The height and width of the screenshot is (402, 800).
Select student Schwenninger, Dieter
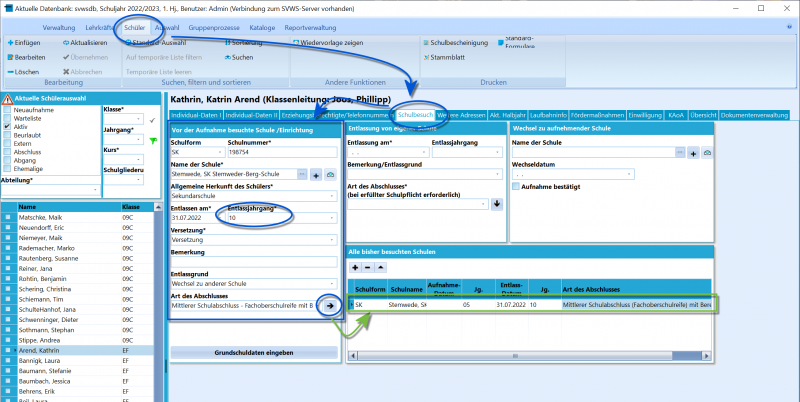coord(77,320)
